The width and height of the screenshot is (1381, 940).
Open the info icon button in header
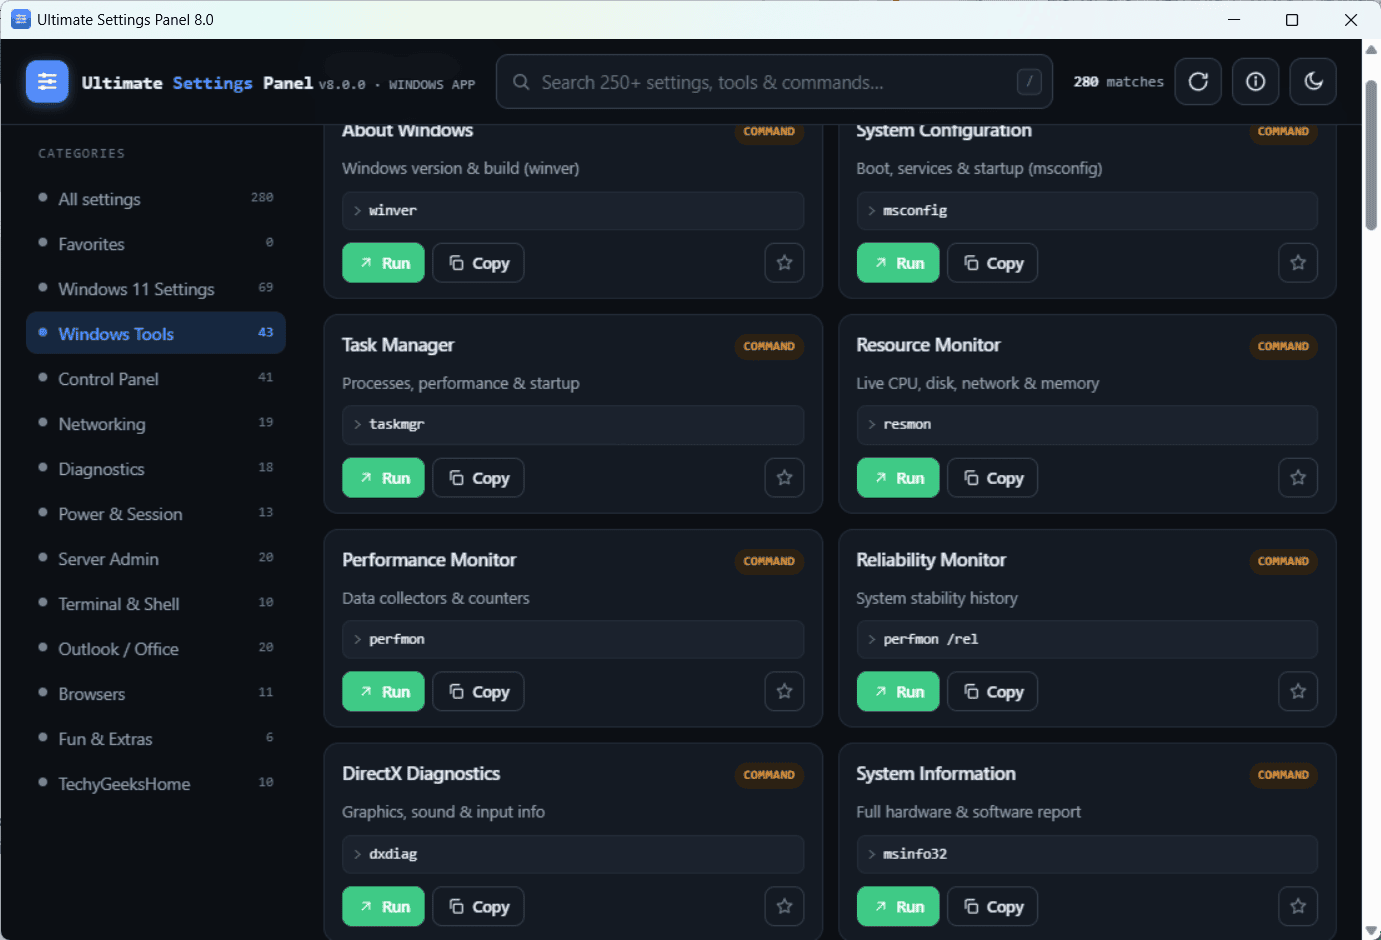[1256, 82]
